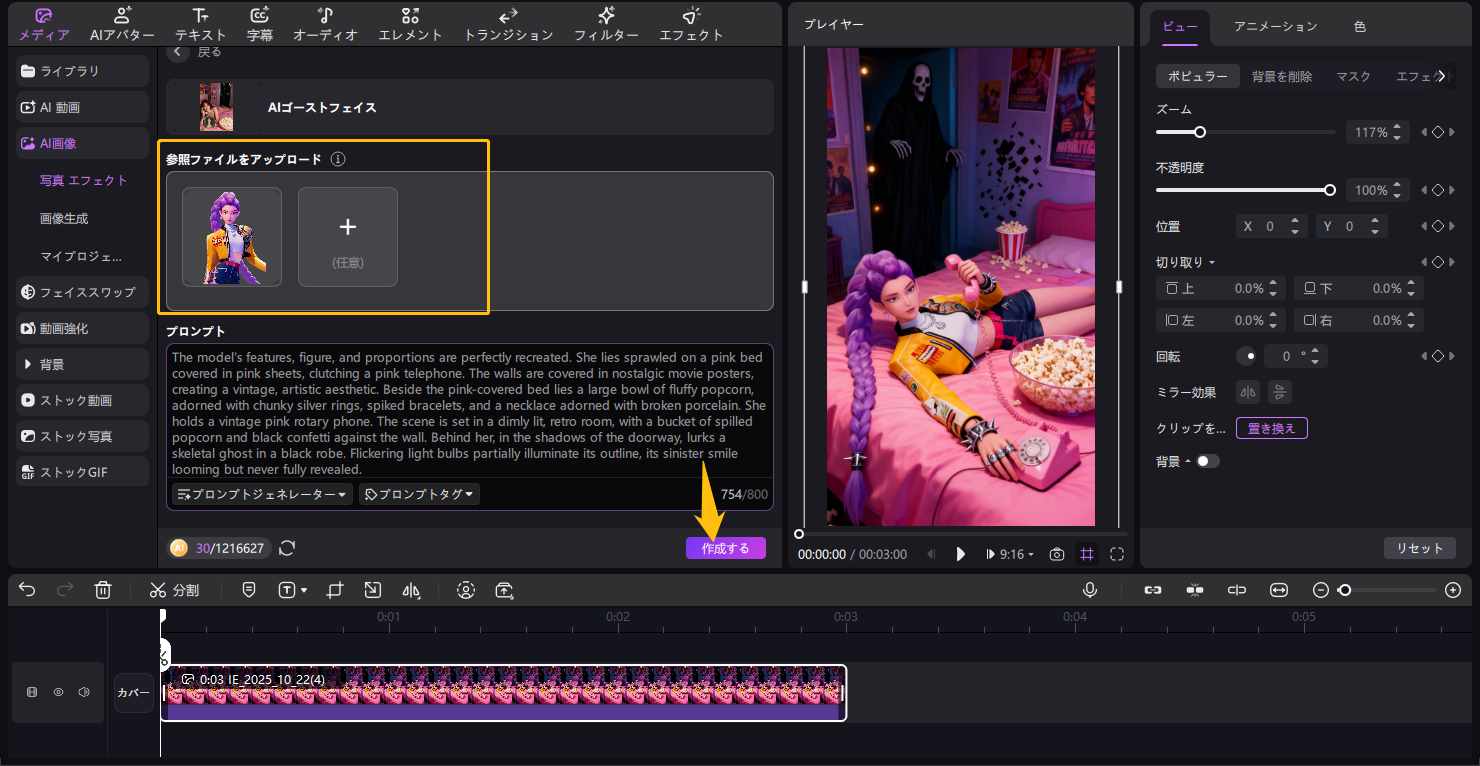
Task: Click the undo arrow icon
Action: (x=27, y=590)
